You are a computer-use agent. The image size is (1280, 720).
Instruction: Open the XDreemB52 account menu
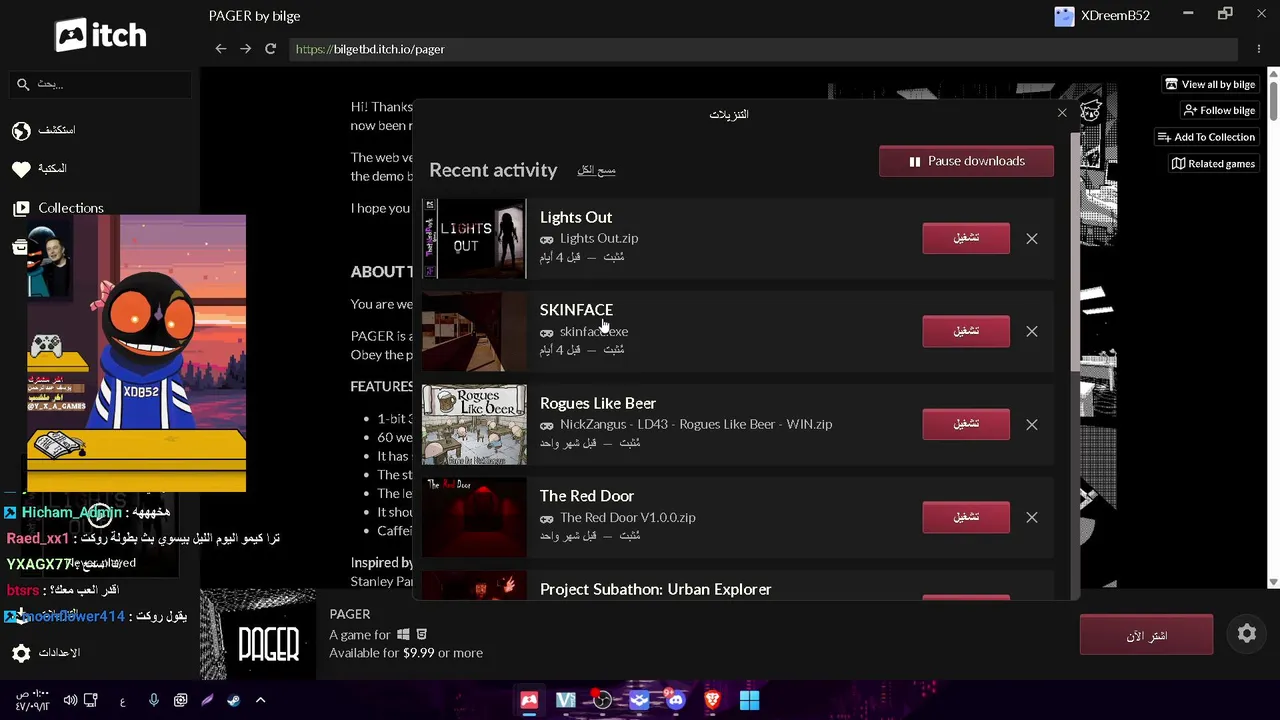pos(1103,16)
